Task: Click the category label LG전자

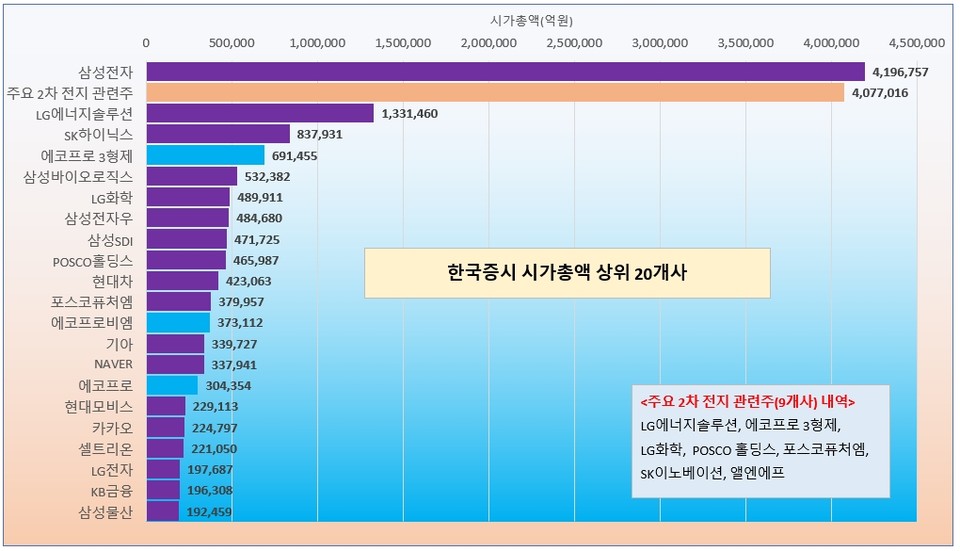Action: click(112, 470)
